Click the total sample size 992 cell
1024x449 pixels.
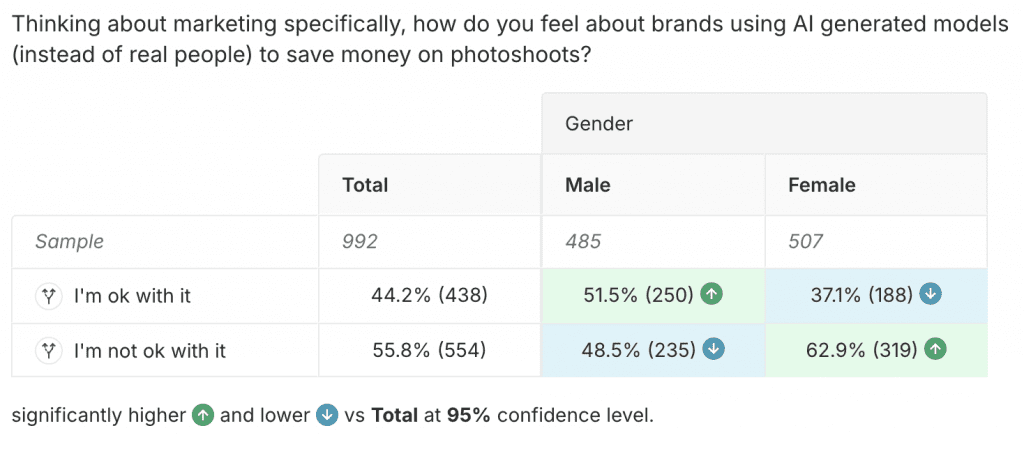click(x=359, y=241)
